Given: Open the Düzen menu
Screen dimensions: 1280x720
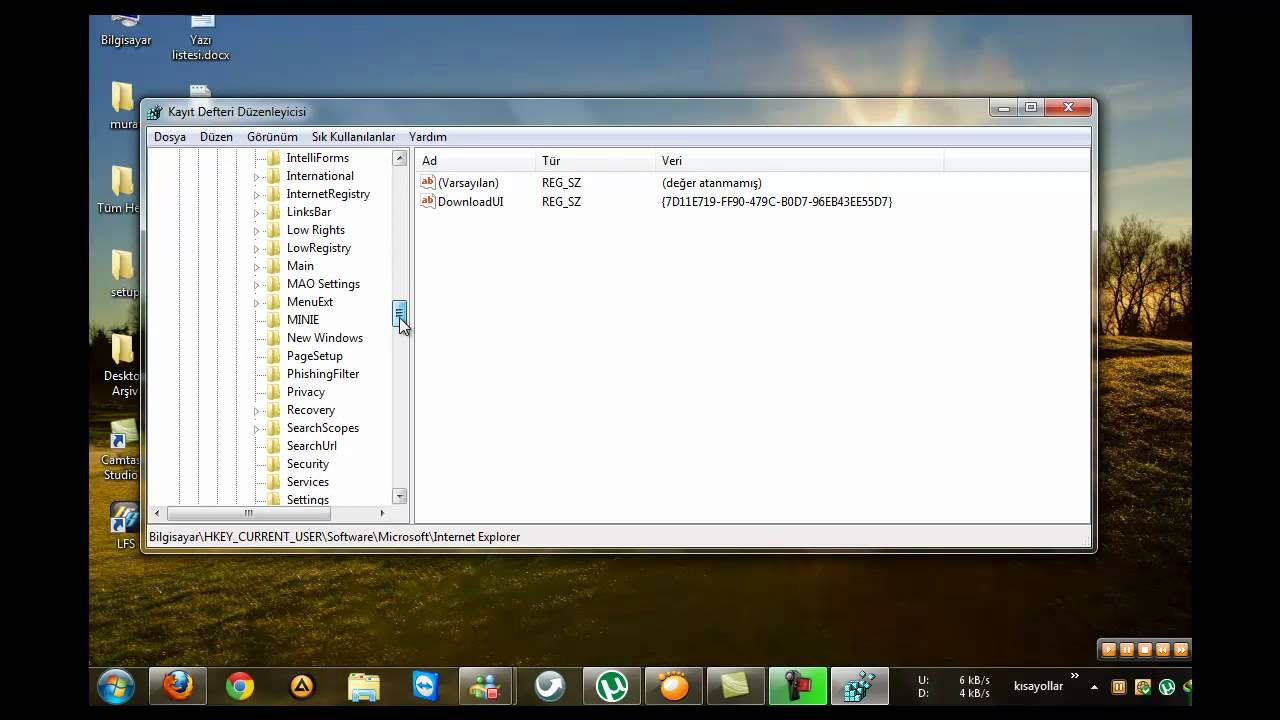Looking at the screenshot, I should point(216,137).
